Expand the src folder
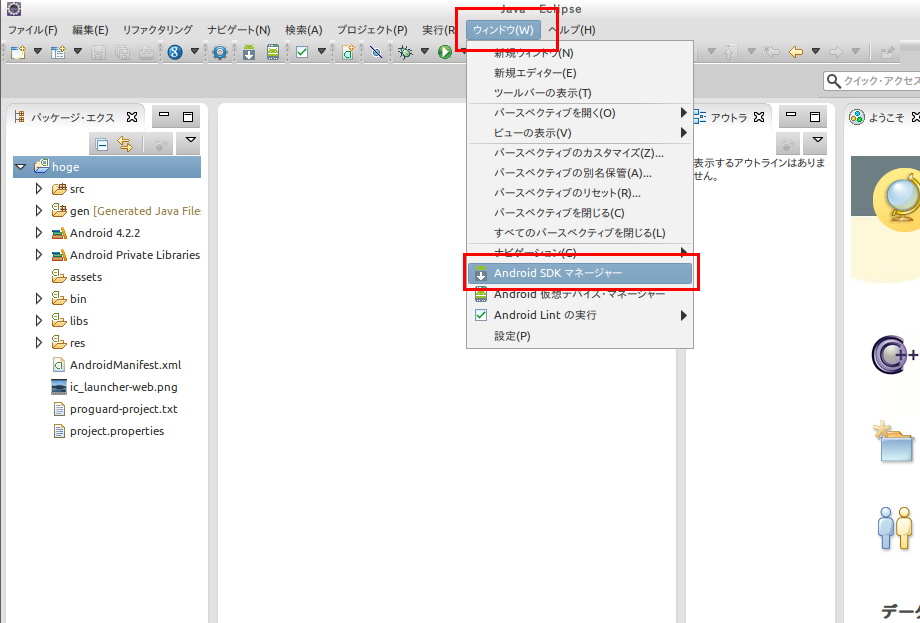Image resolution: width=920 pixels, height=623 pixels. (x=39, y=189)
